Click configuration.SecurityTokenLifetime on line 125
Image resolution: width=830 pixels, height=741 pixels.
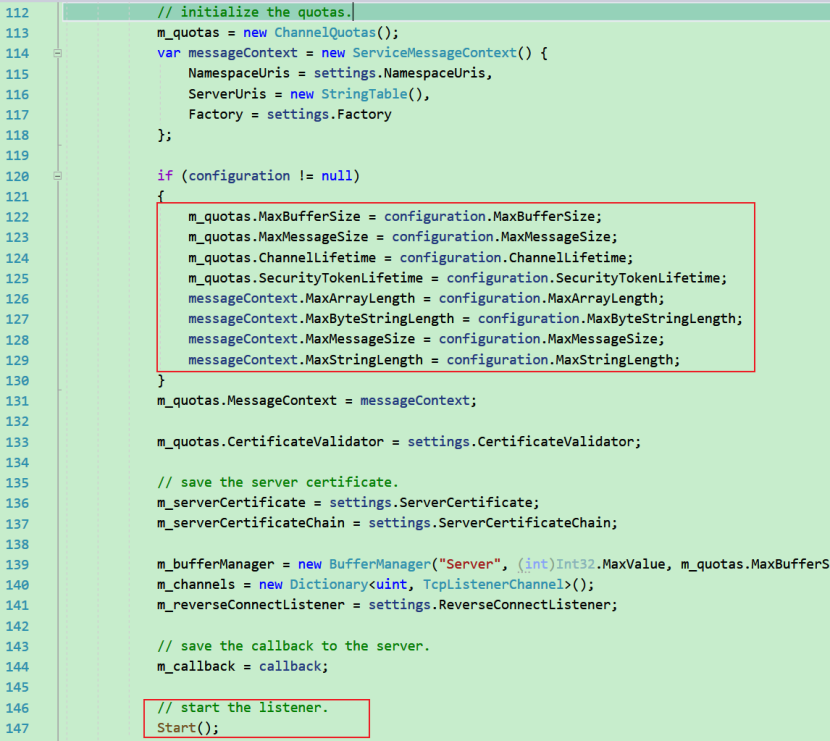pyautogui.click(x=583, y=278)
